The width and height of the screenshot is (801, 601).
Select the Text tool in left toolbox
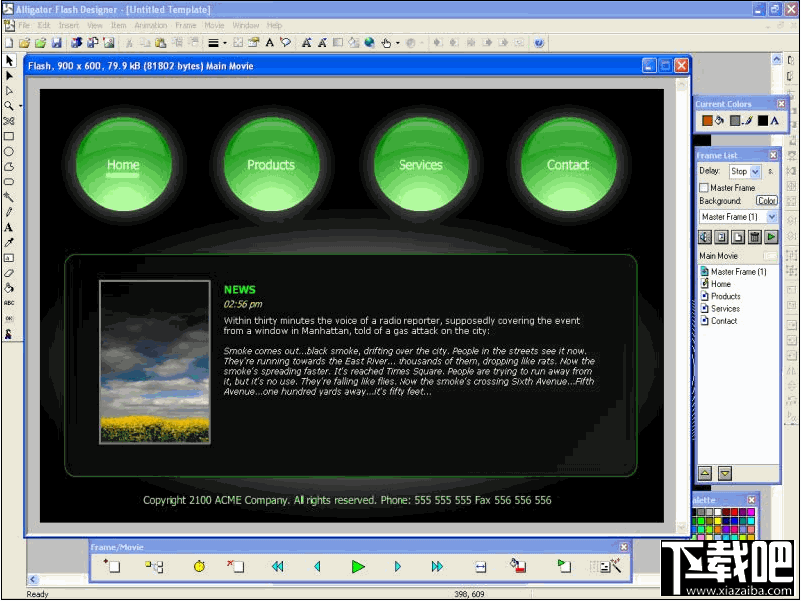point(9,227)
